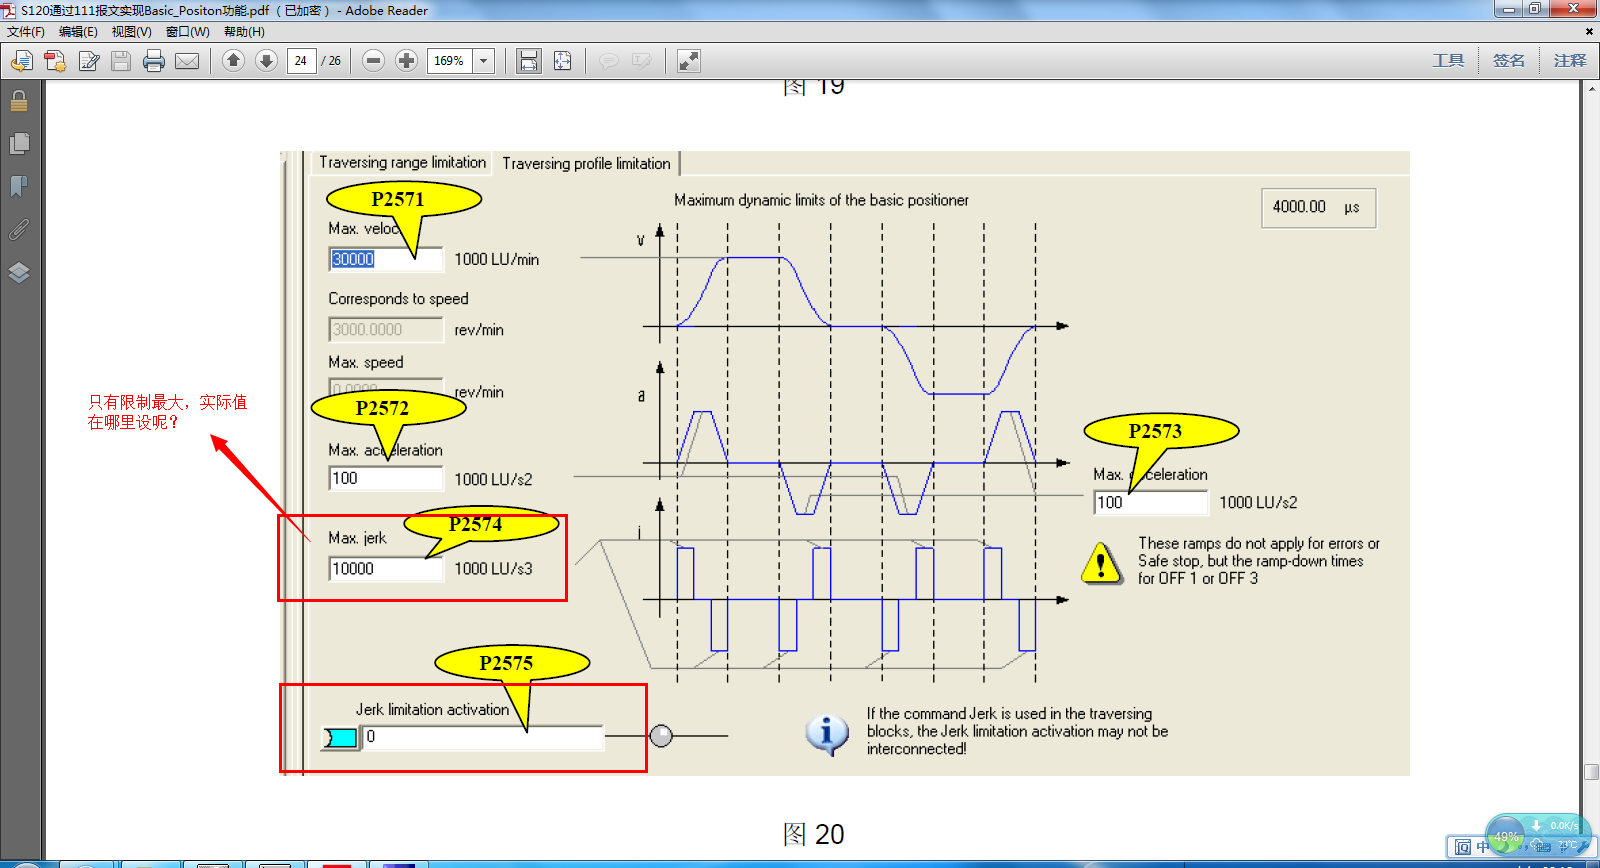This screenshot has width=1600, height=868.
Task: Click the "Corresponds to speed" label
Action: tap(398, 299)
